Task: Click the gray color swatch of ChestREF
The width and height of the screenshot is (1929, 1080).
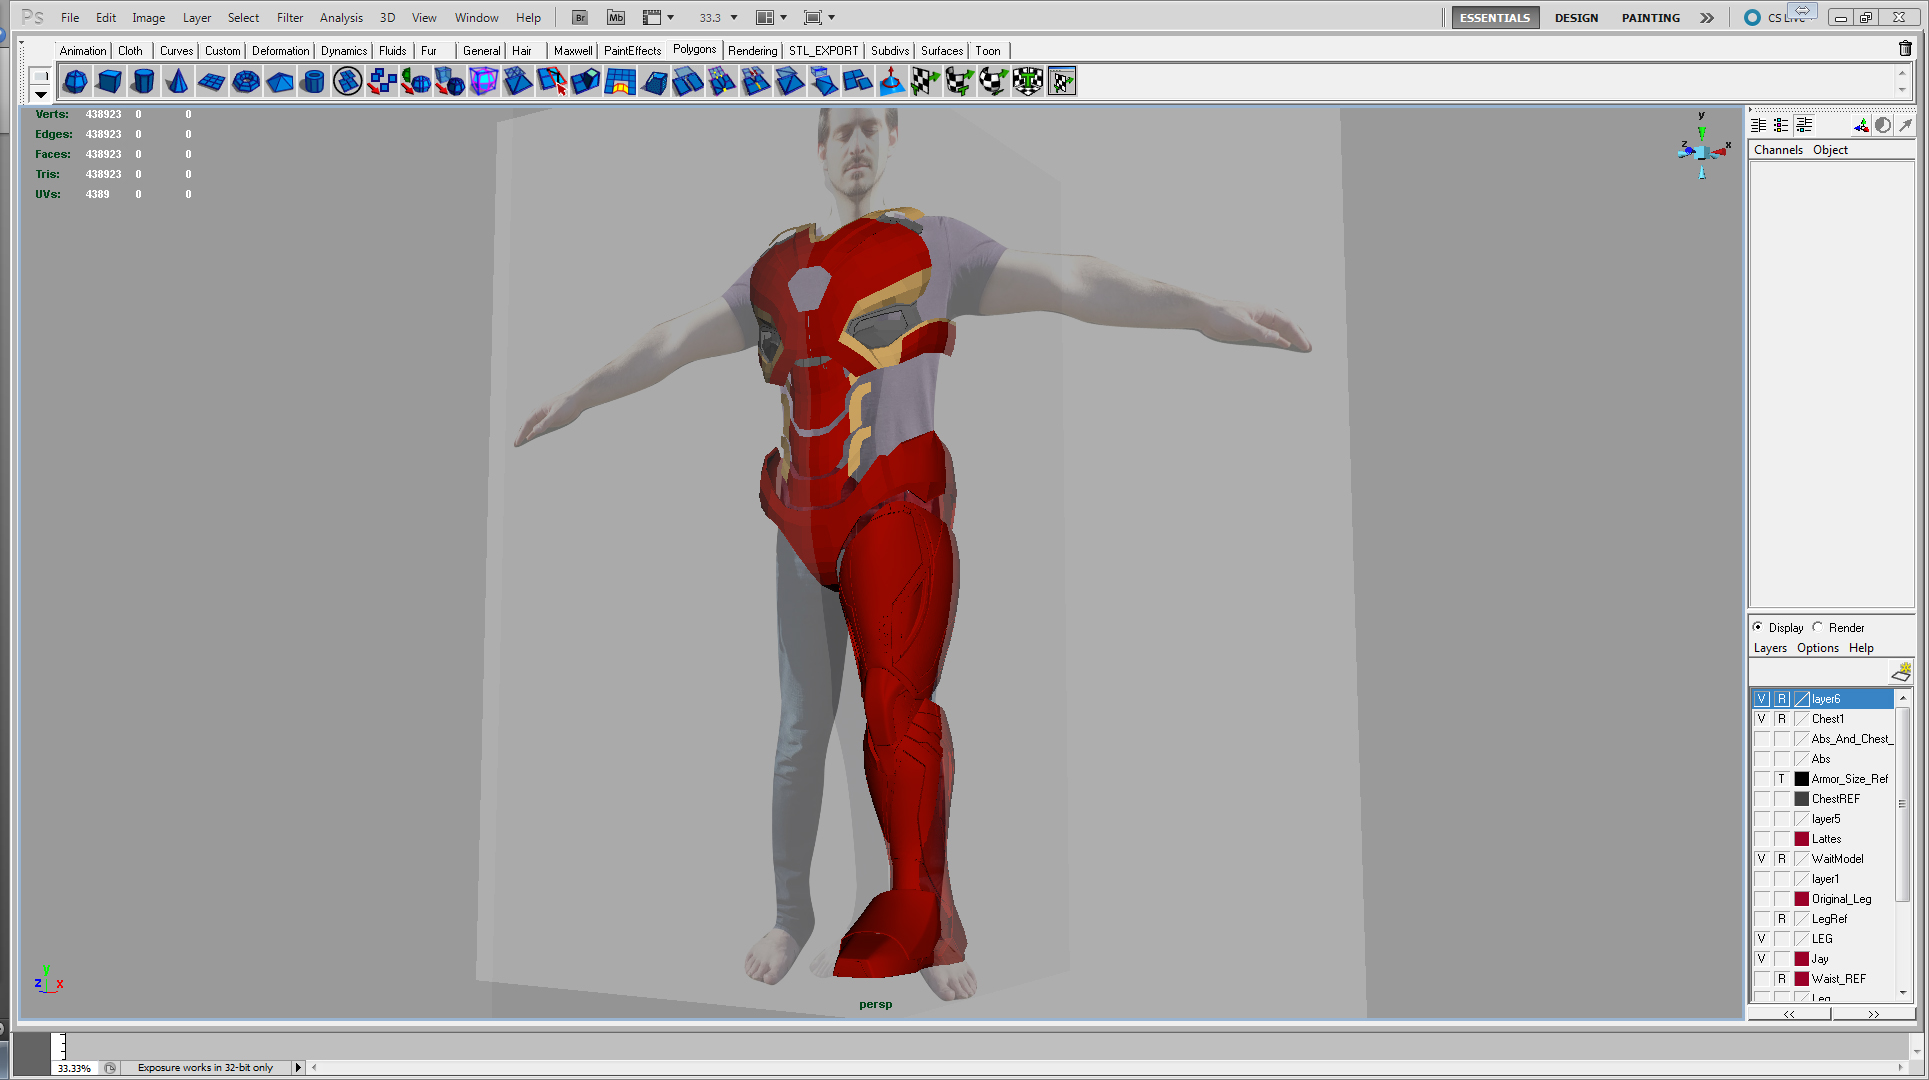Action: (x=1801, y=799)
